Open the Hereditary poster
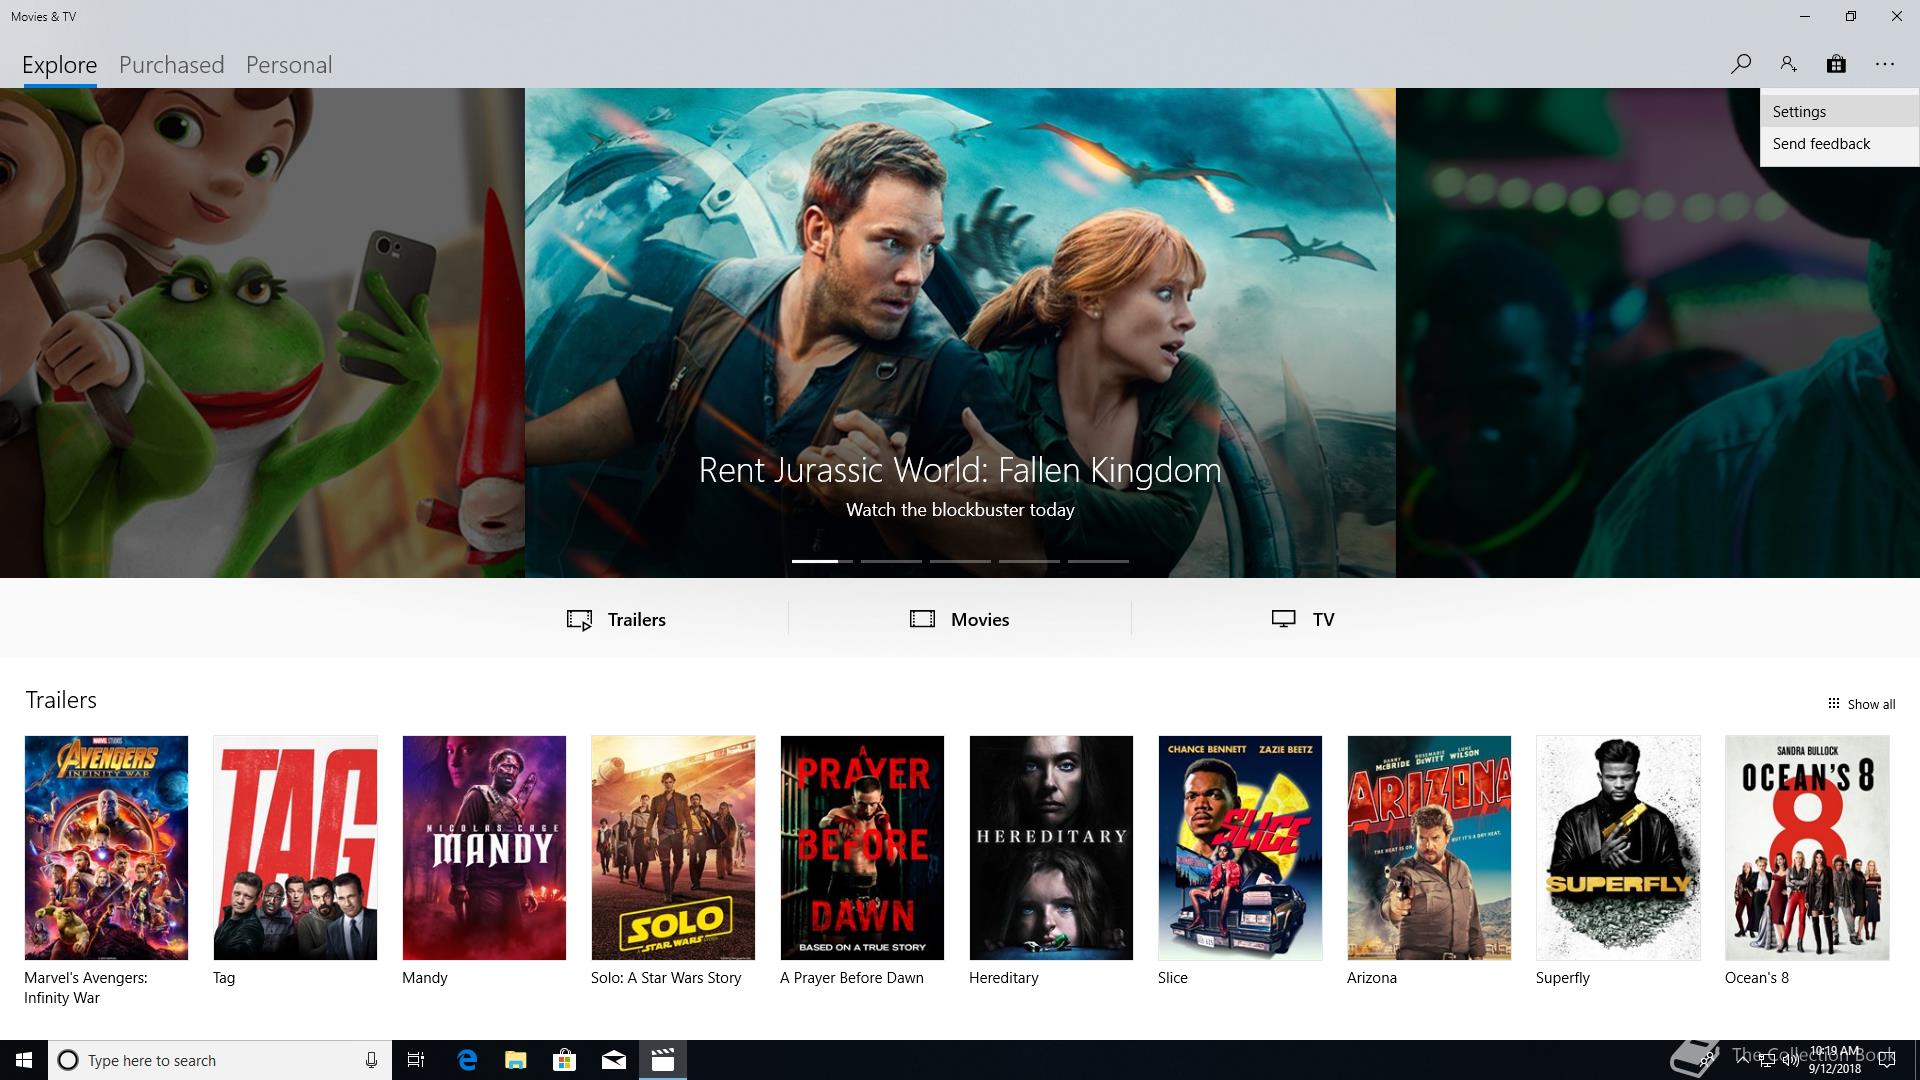1920x1080 pixels. [x=1051, y=848]
